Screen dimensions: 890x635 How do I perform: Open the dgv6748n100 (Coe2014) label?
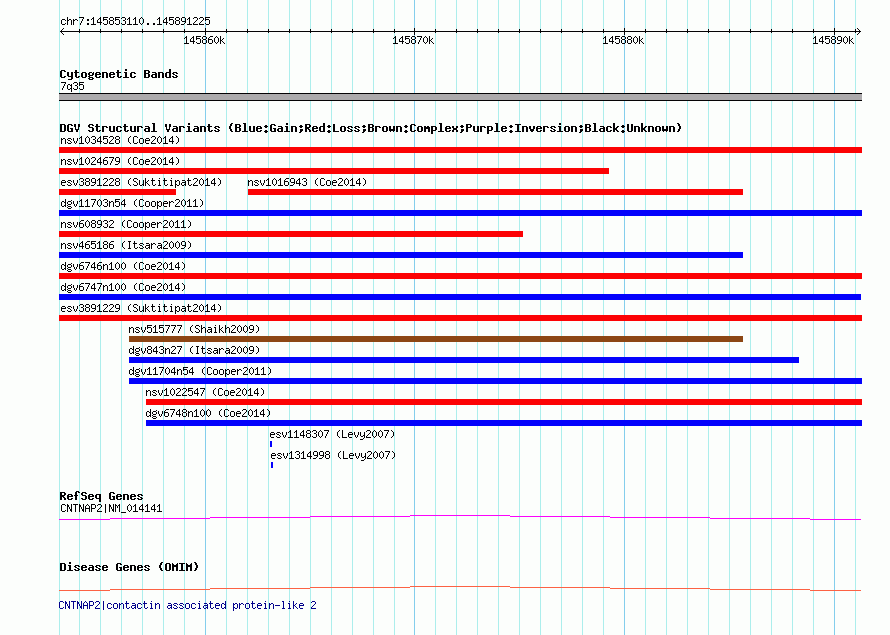tap(208, 413)
